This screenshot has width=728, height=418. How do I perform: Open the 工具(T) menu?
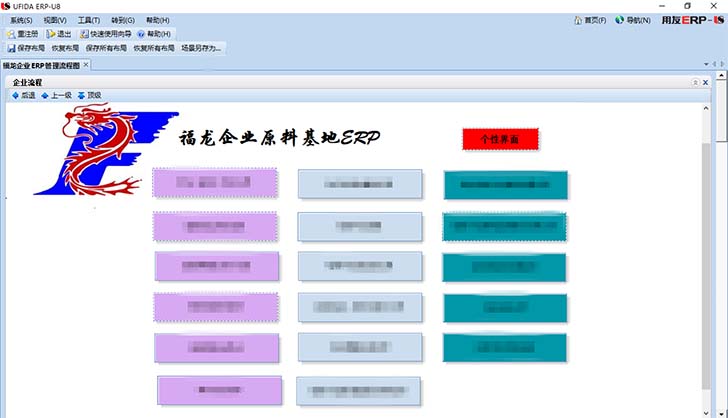[x=89, y=20]
